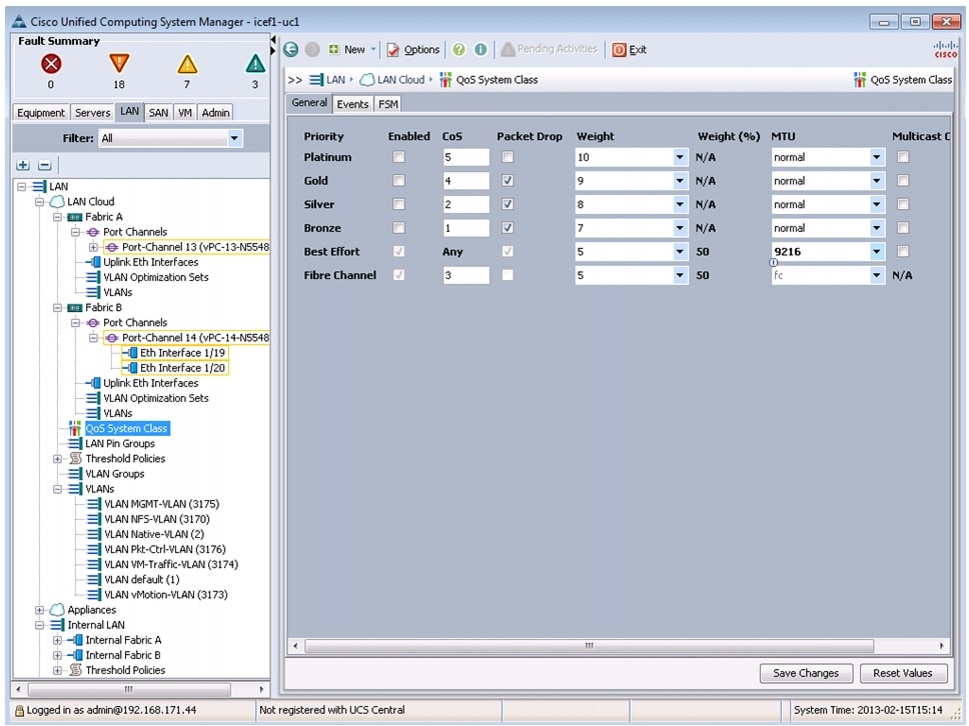
Task: Click the minor faults yellow warning icon
Action: (x=187, y=64)
